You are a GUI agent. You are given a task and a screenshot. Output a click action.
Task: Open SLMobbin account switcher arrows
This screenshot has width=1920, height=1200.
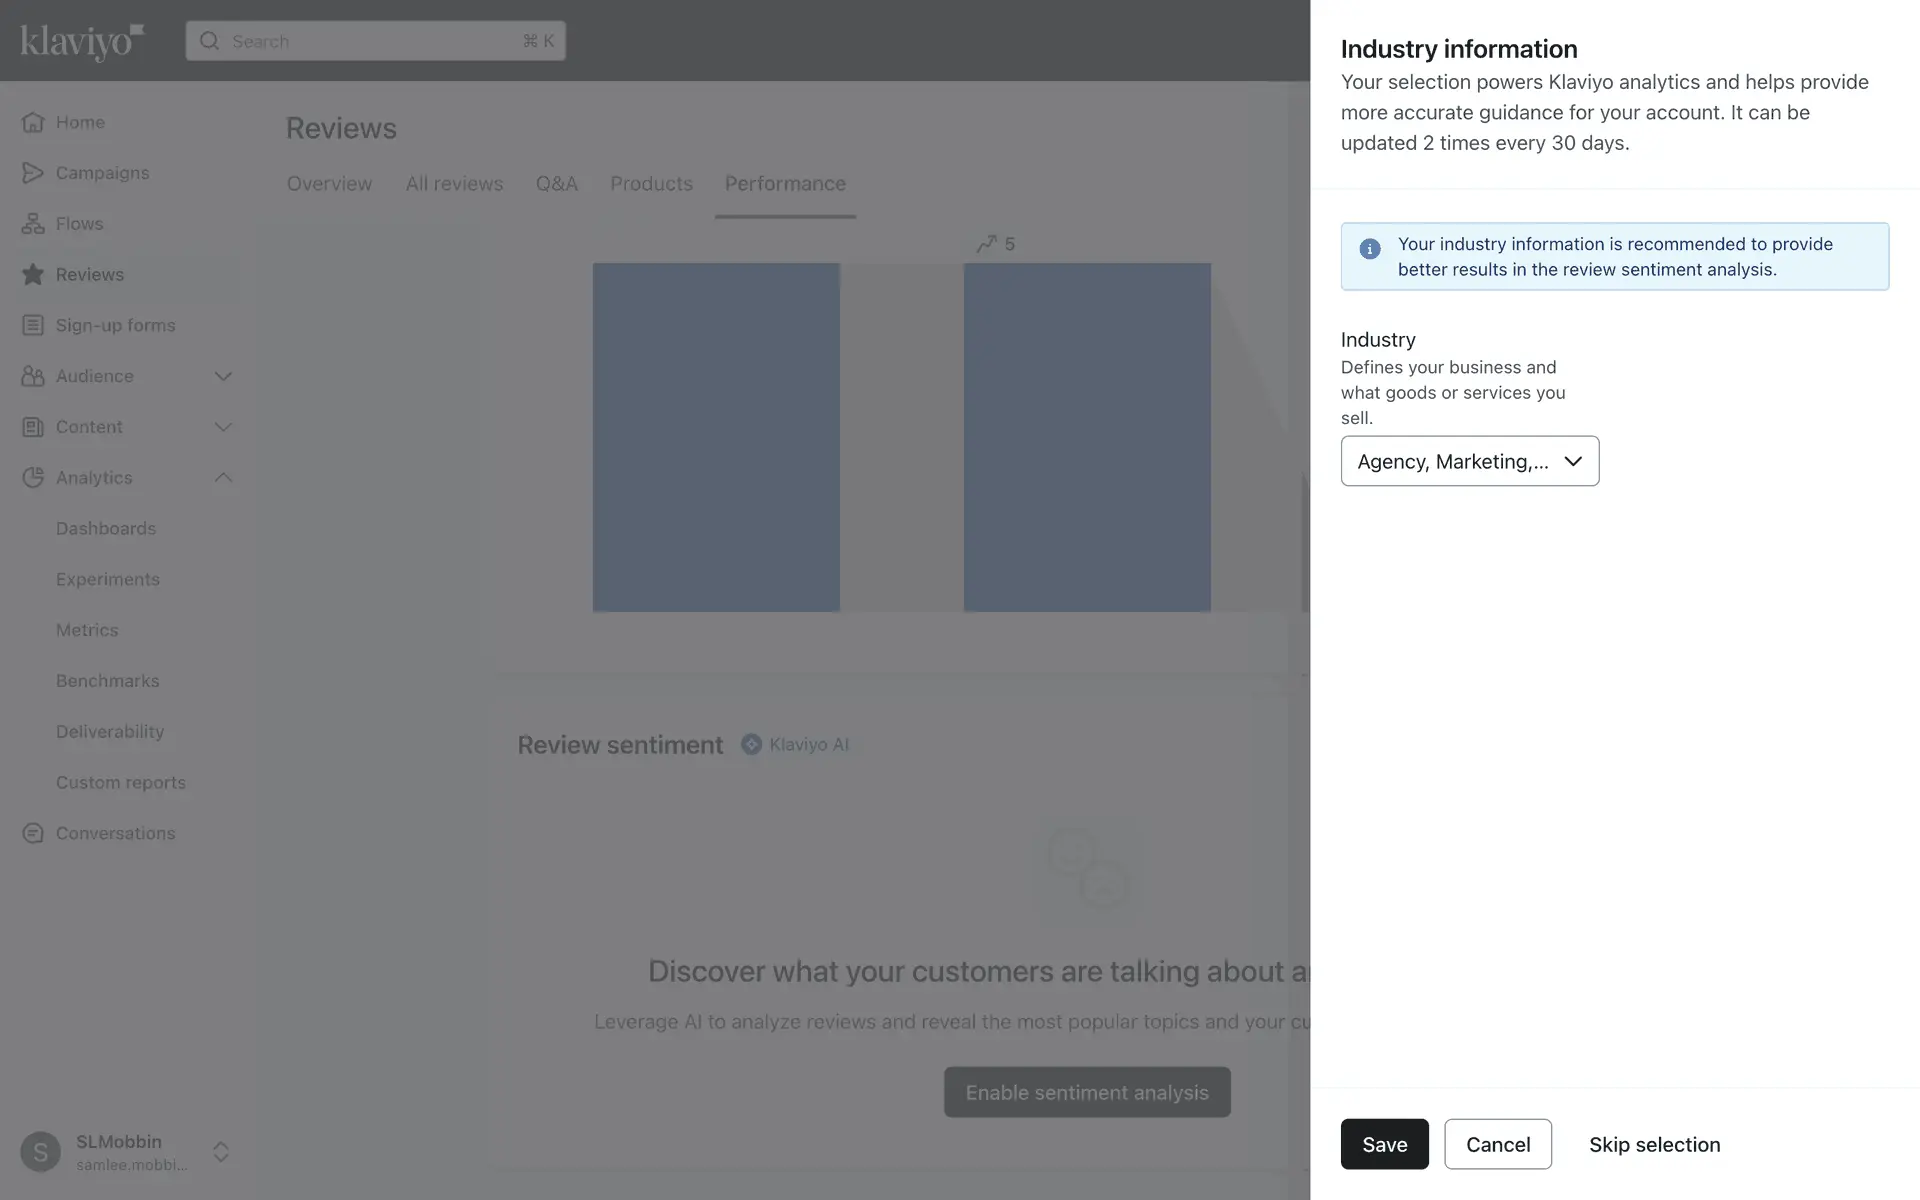coord(221,1152)
